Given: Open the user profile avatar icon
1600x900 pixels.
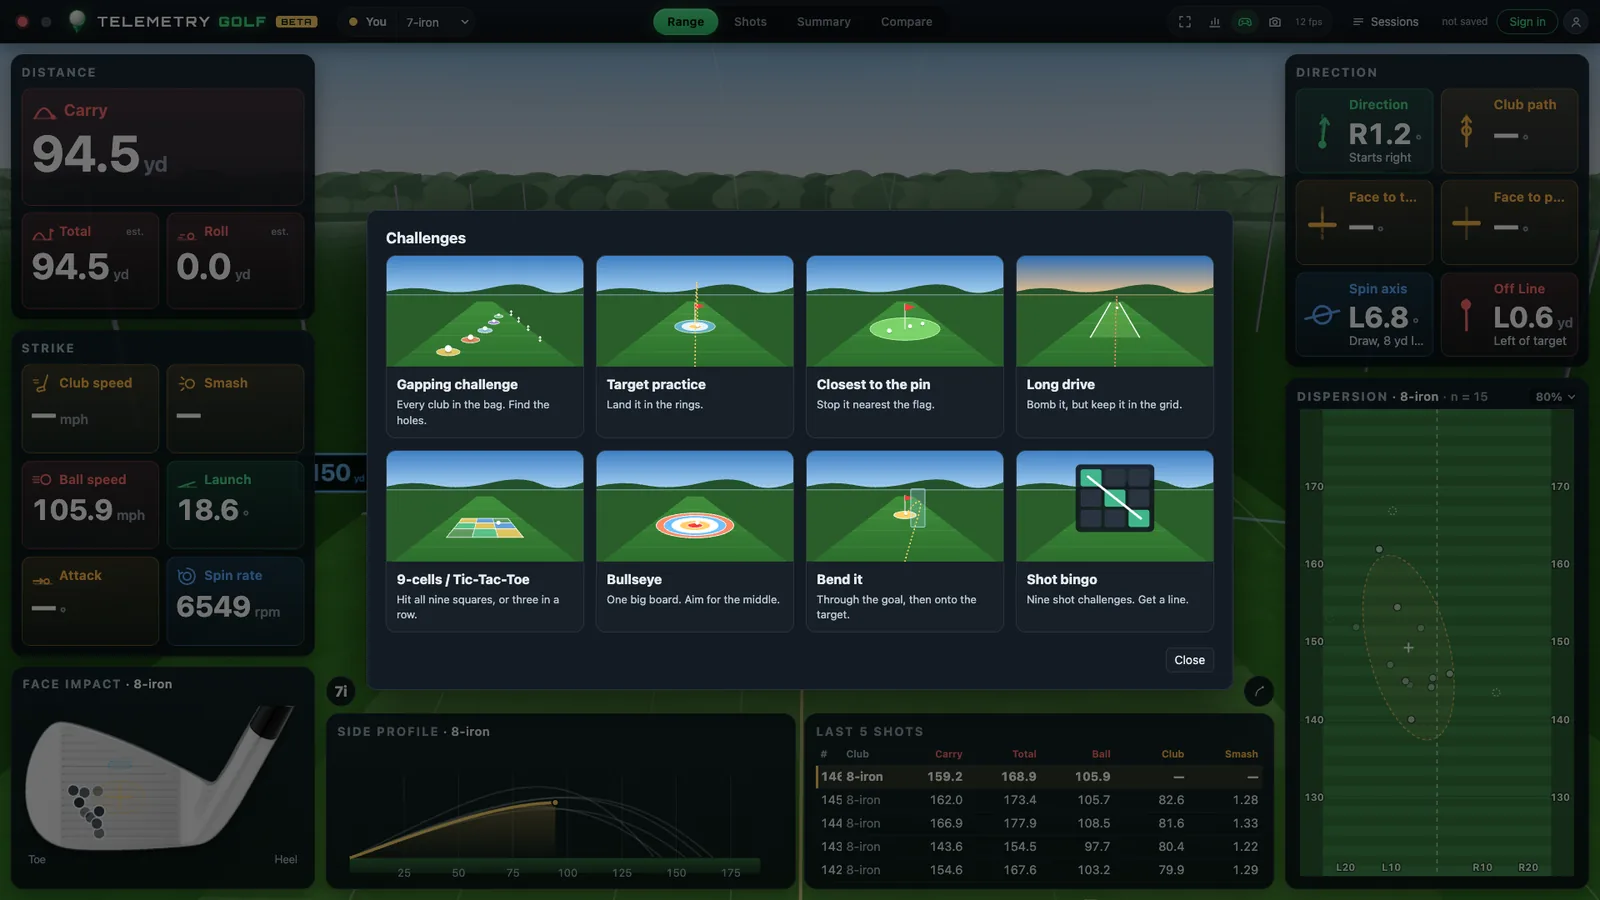Looking at the screenshot, I should 1576,22.
